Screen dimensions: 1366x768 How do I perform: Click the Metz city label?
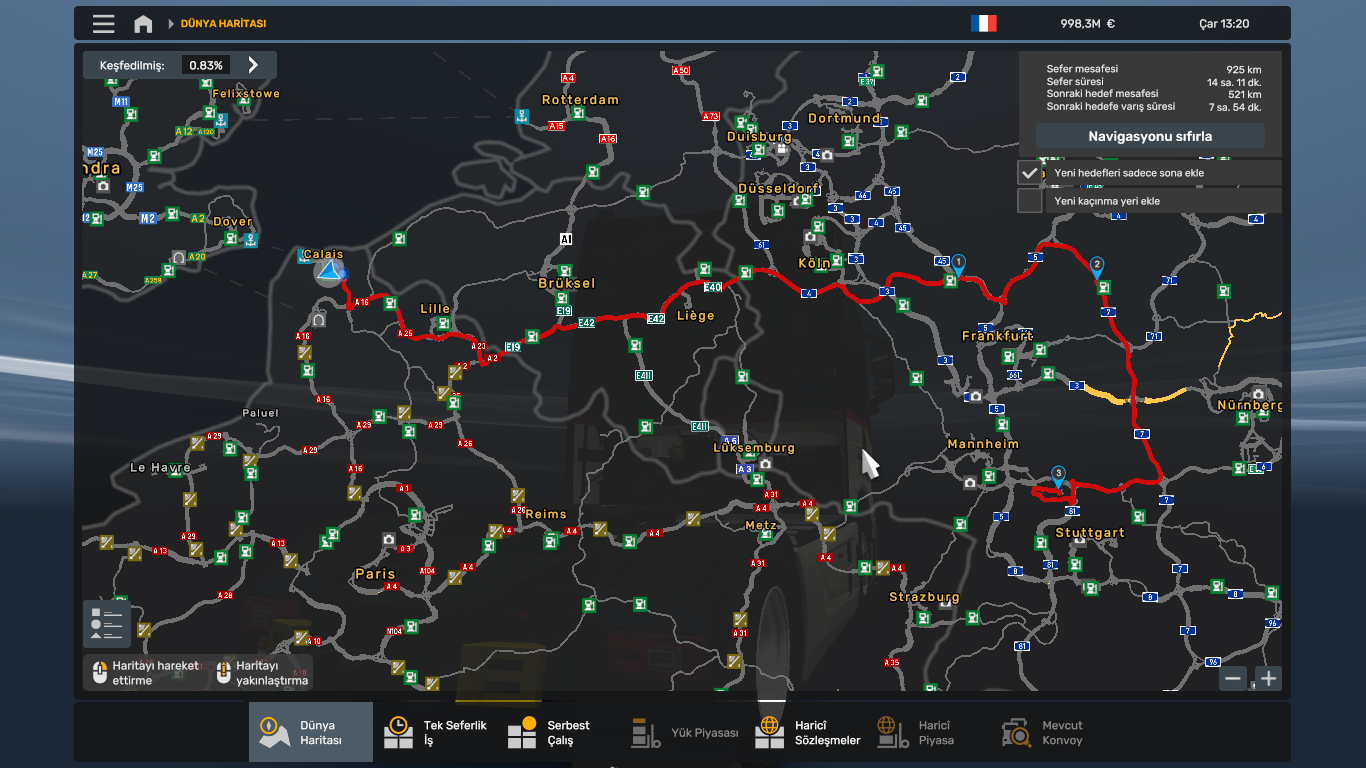tap(761, 525)
